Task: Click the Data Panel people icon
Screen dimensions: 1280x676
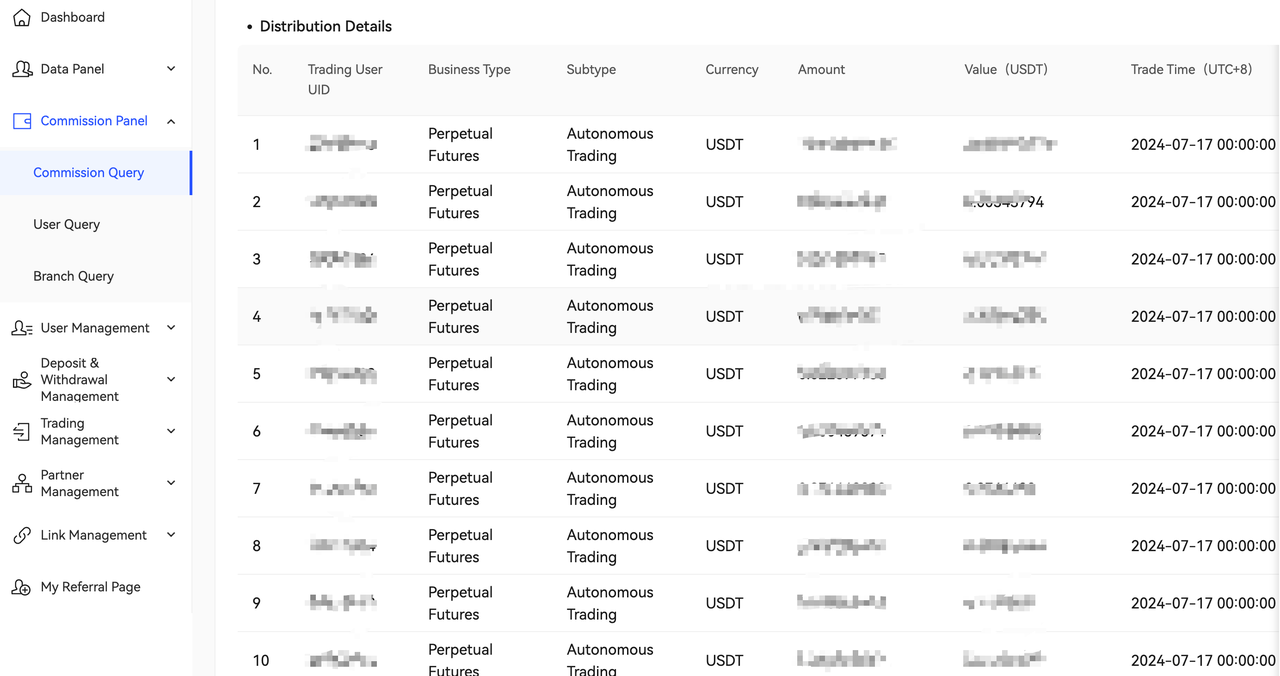Action: [21, 69]
